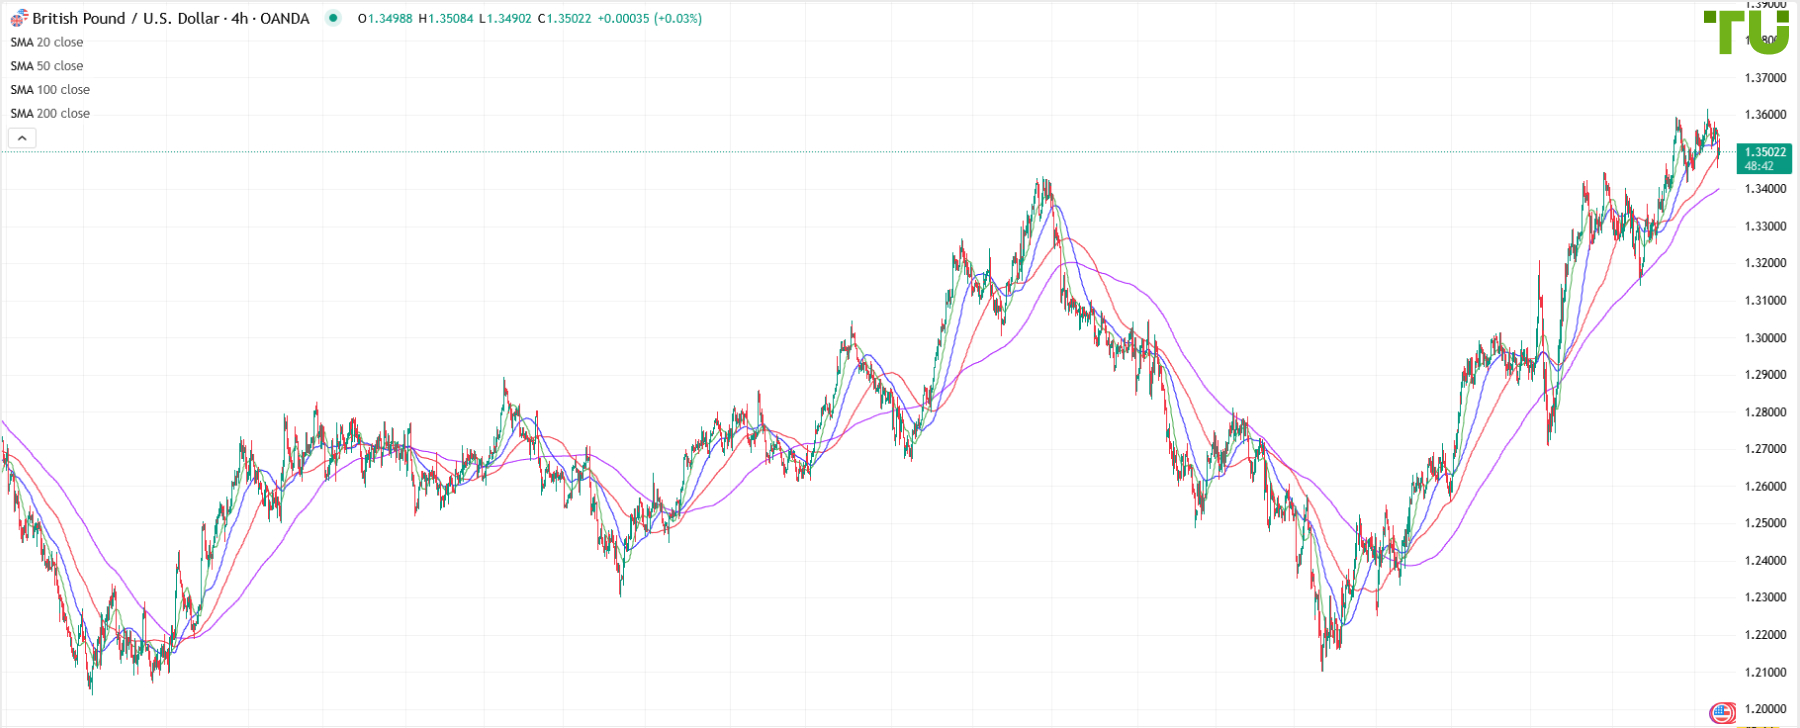Click the GBP/USD flag pair icon
The width and height of the screenshot is (1800, 728).
[x=19, y=18]
